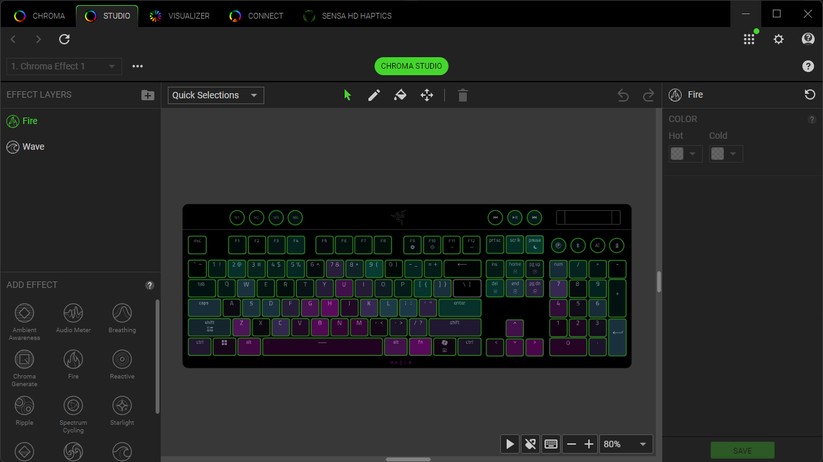Click the canvas vertical scrollbar handle

click(659, 281)
